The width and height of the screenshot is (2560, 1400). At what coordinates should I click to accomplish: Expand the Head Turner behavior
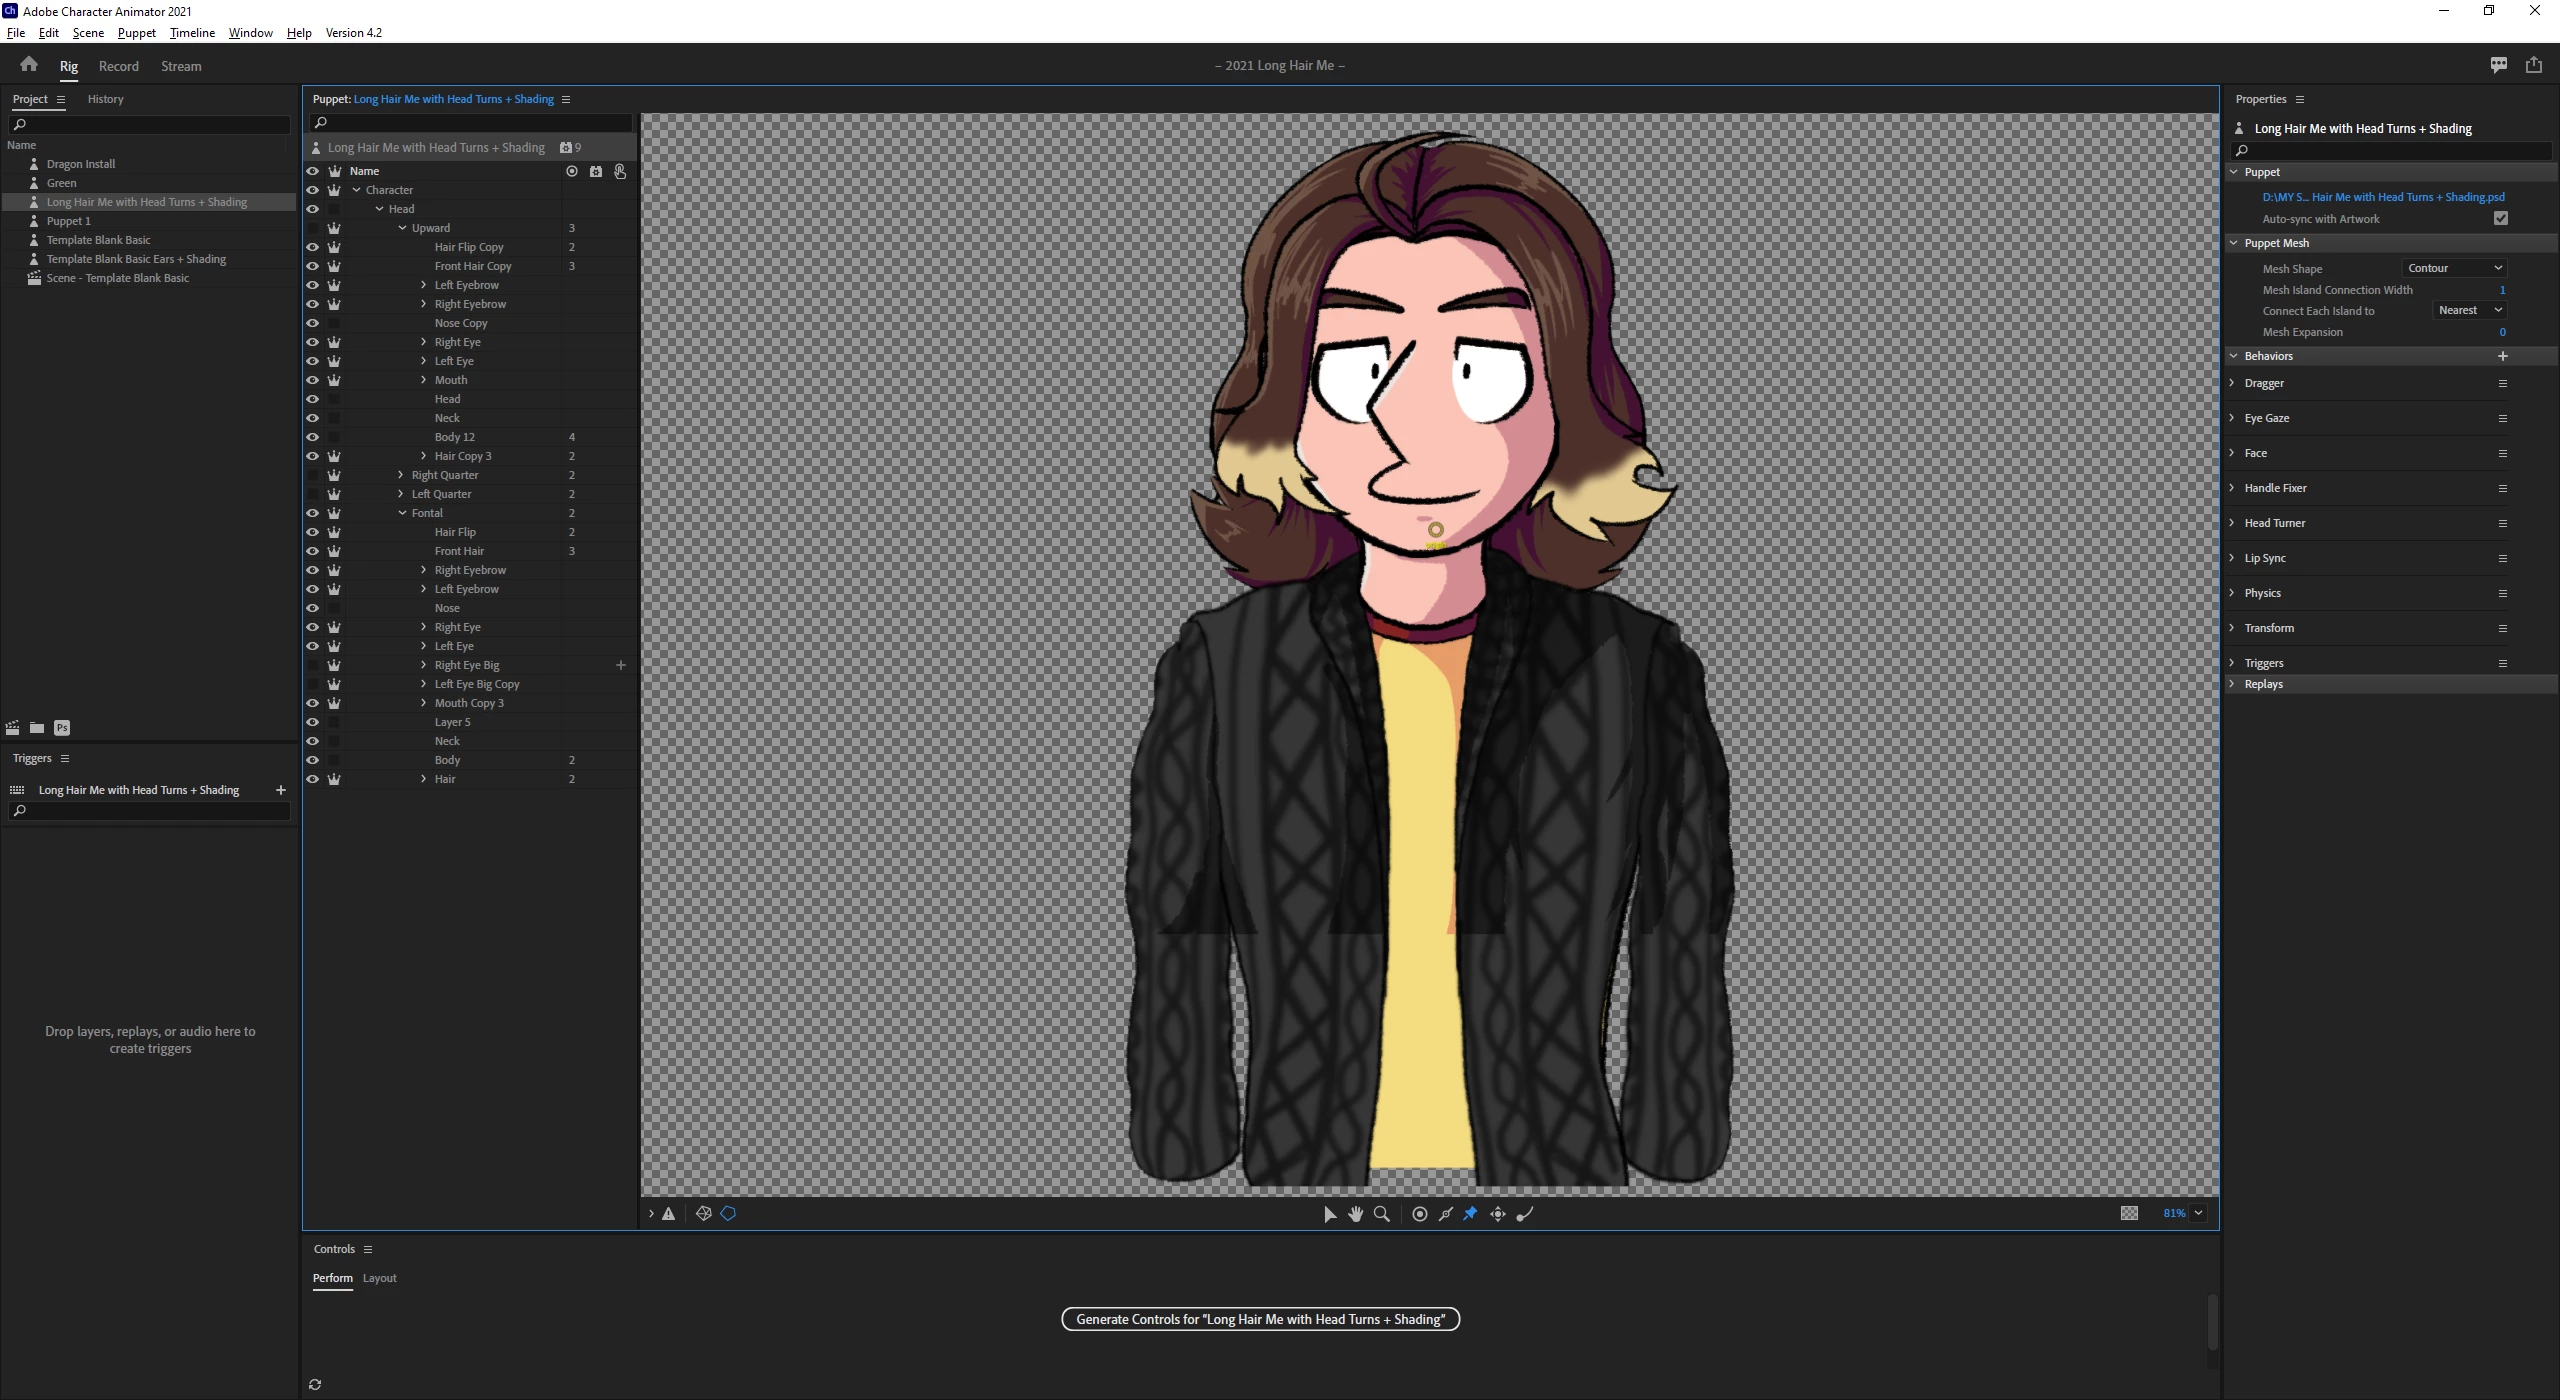(2232, 523)
